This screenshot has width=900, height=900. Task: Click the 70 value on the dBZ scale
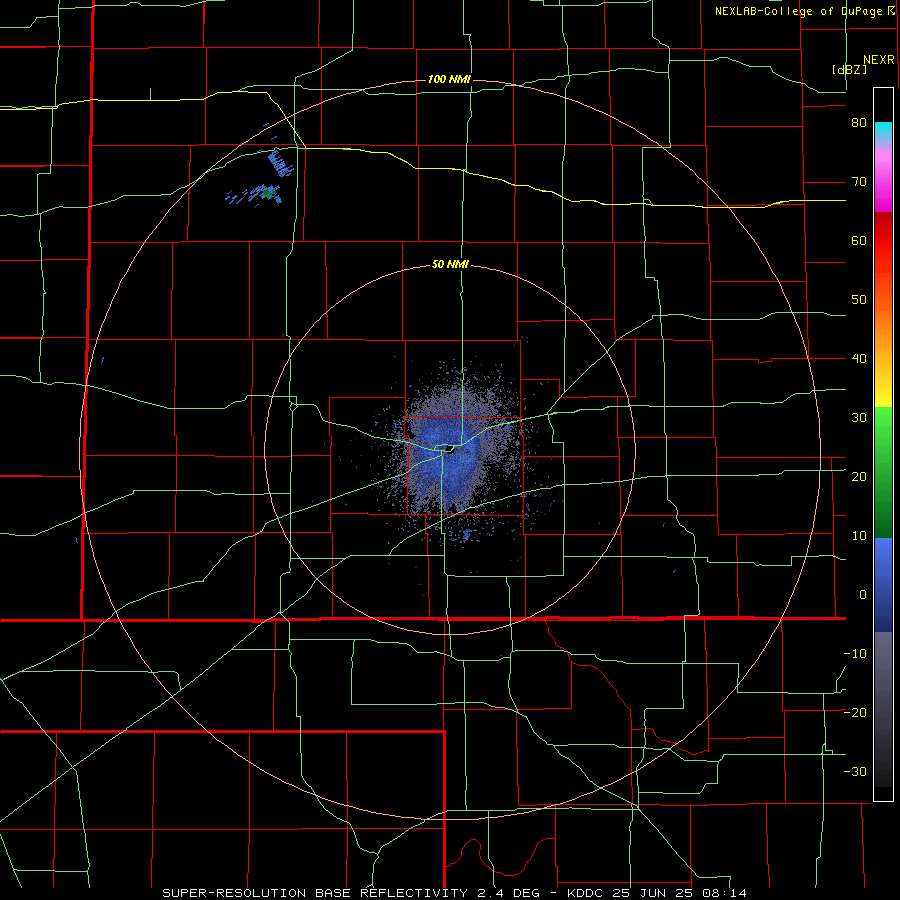859,182
